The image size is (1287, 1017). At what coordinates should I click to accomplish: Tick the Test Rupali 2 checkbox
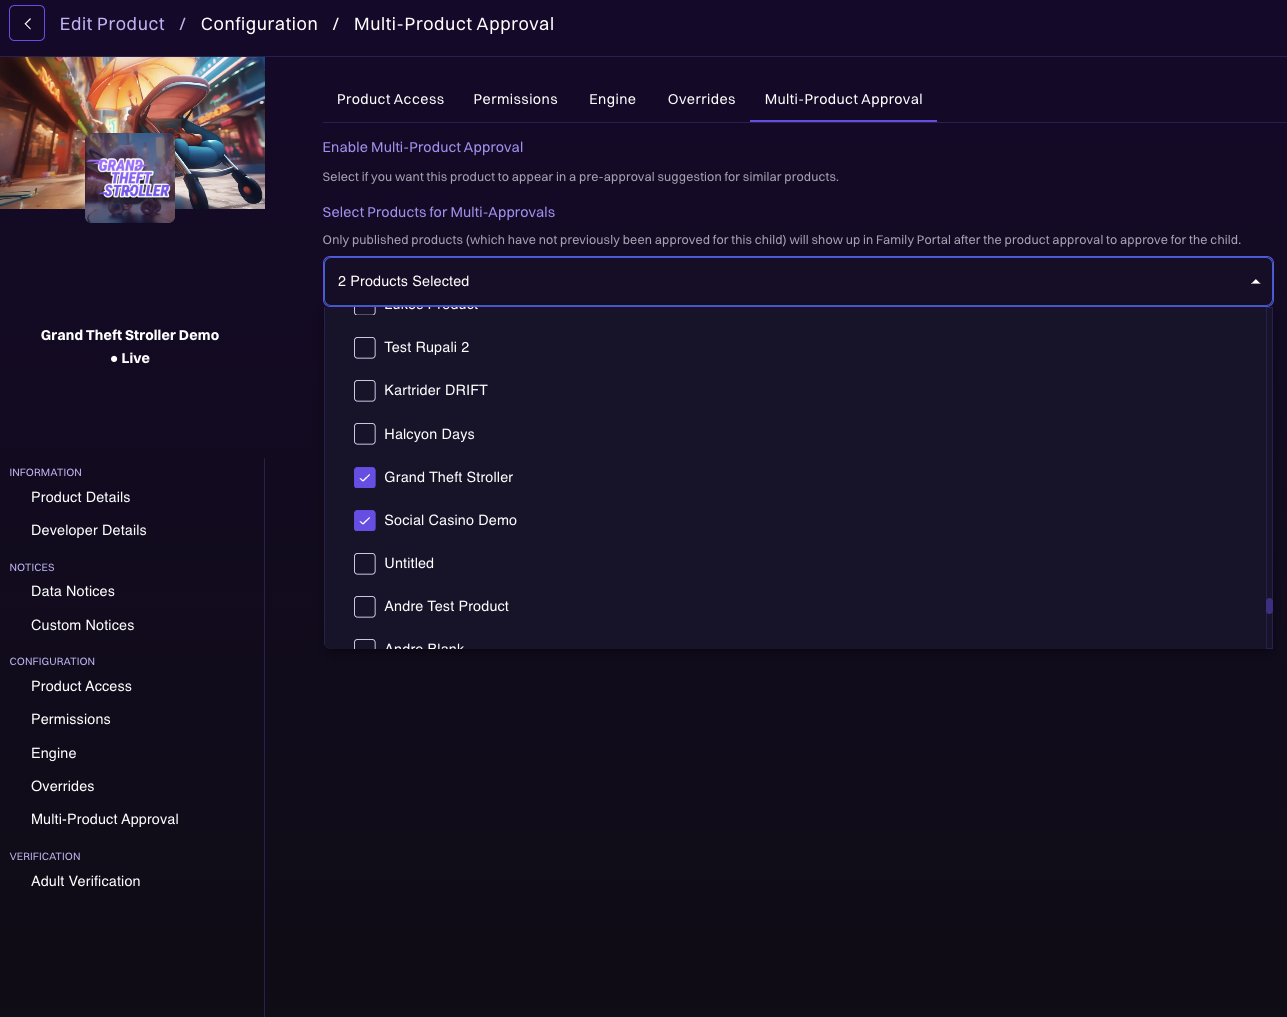click(x=365, y=348)
